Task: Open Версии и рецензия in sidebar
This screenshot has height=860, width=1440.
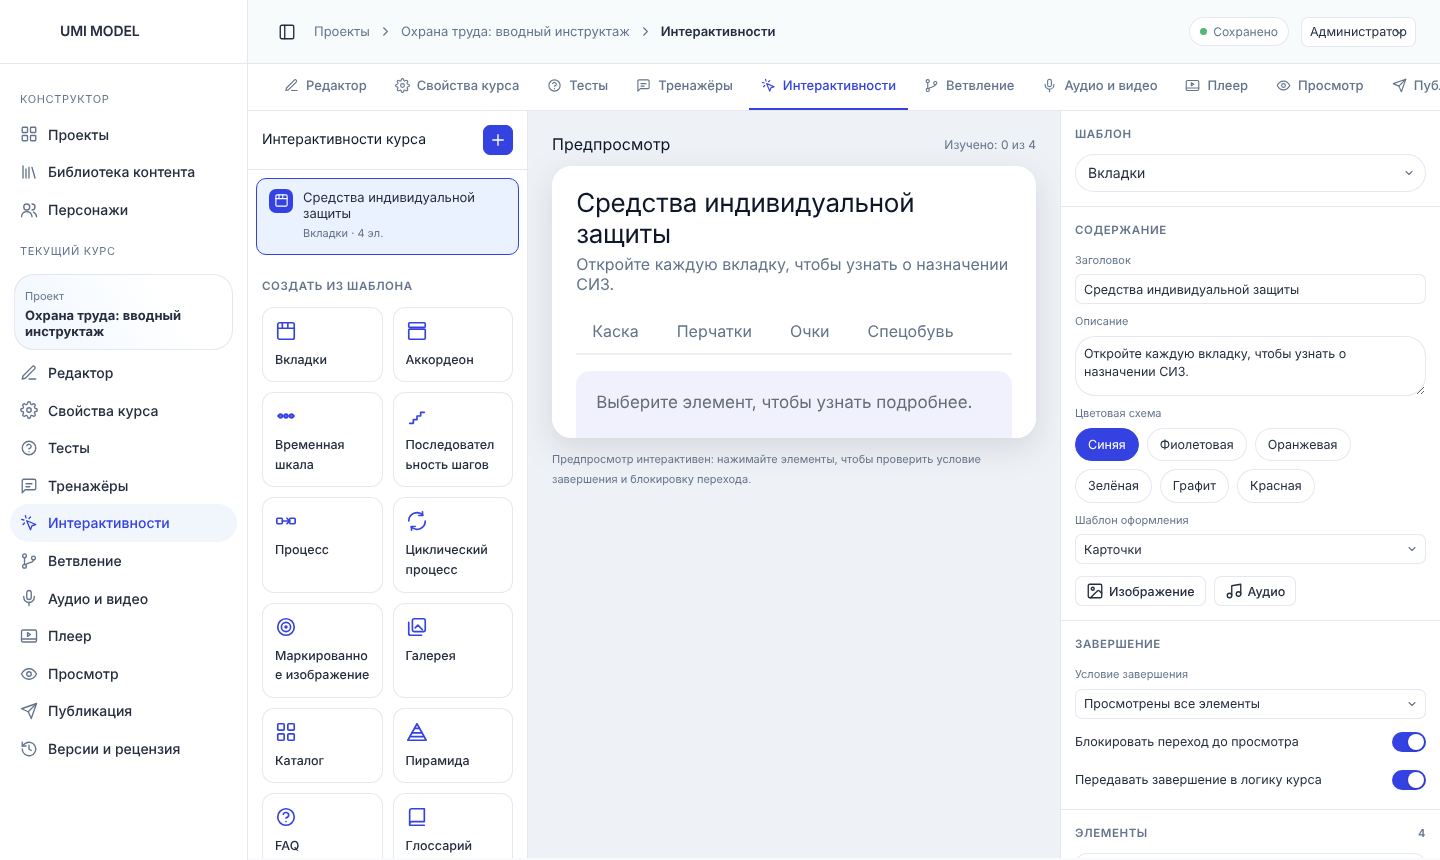Action: tap(123, 749)
